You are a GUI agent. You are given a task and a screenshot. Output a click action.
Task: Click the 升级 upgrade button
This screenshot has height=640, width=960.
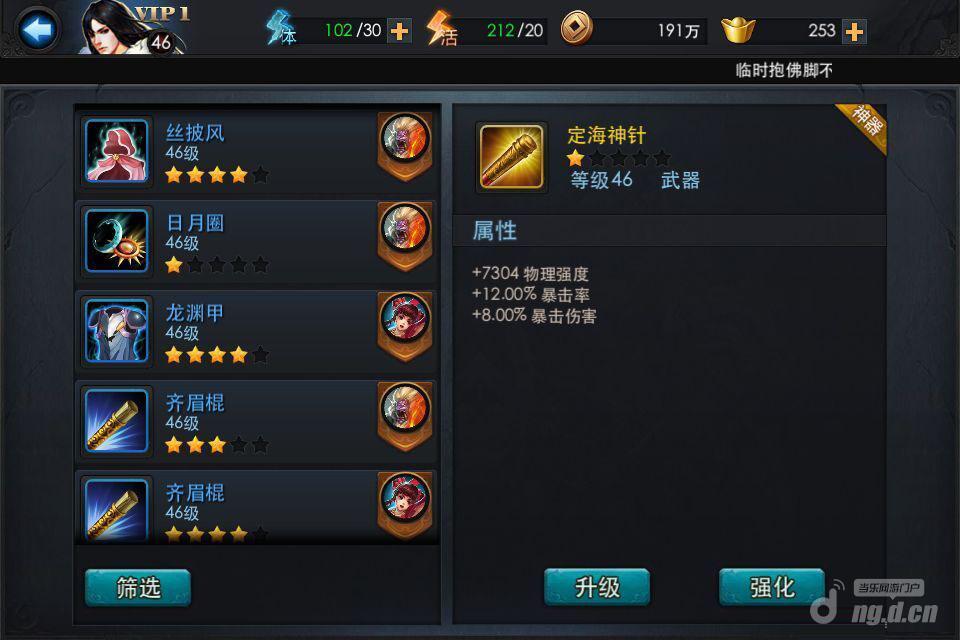(597, 587)
